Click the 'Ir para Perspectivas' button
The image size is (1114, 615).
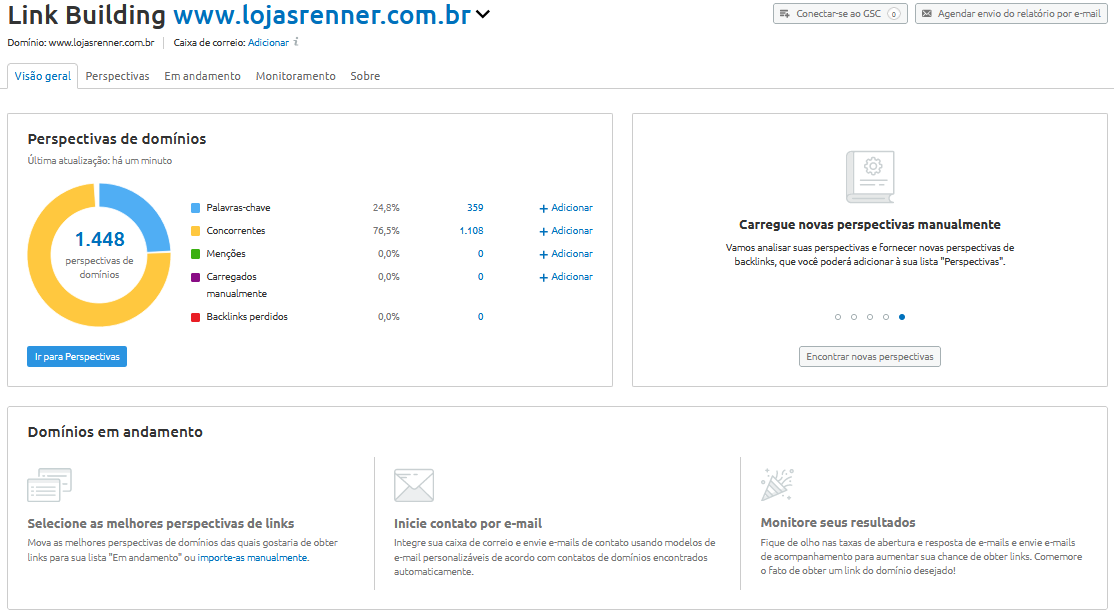click(77, 356)
